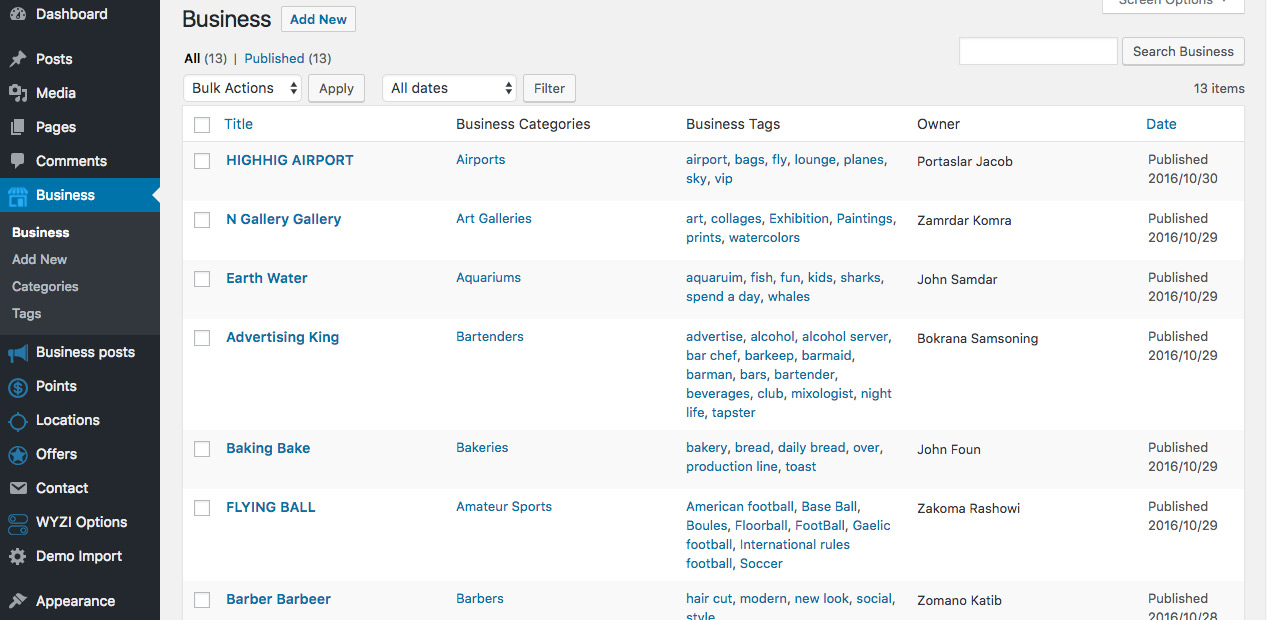Check the select-all checkbox in table header
This screenshot has height=620, width=1267.
(x=202, y=125)
